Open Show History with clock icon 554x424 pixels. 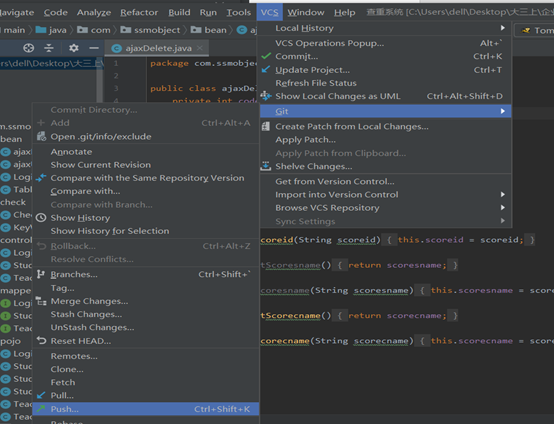click(x=146, y=218)
